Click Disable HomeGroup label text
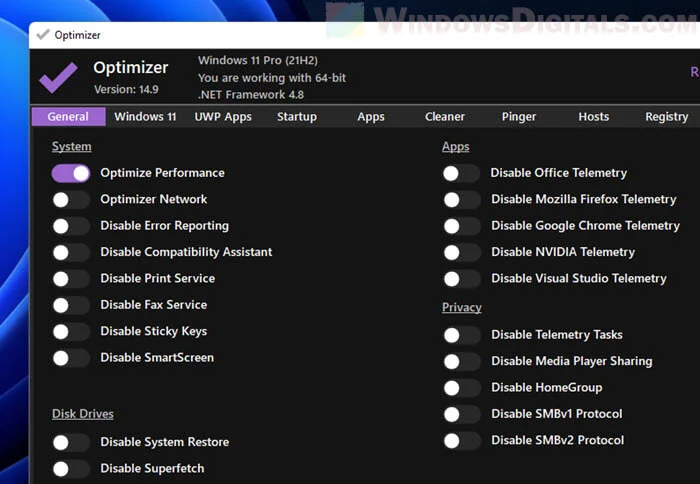 547,387
